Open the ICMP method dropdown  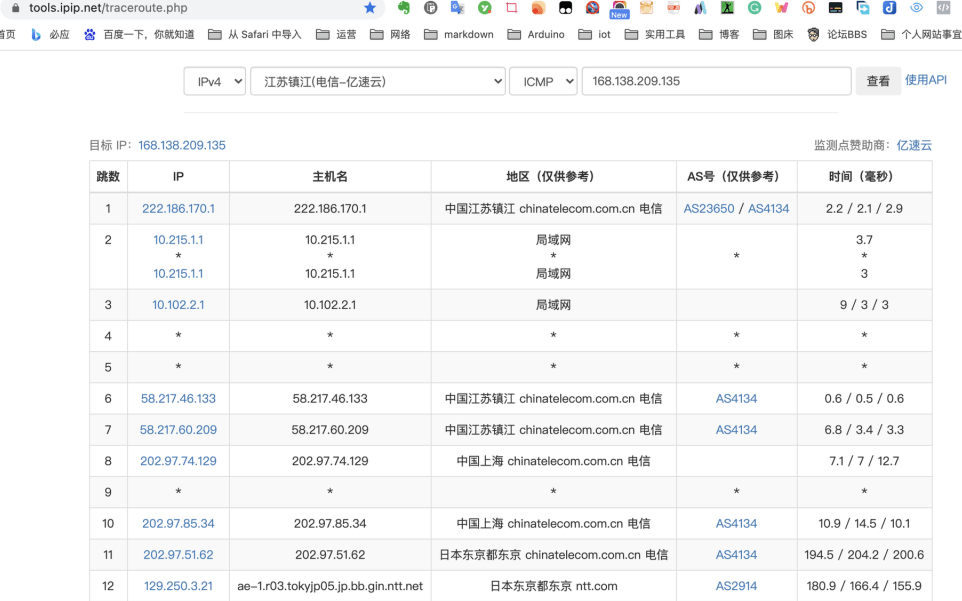(x=542, y=81)
